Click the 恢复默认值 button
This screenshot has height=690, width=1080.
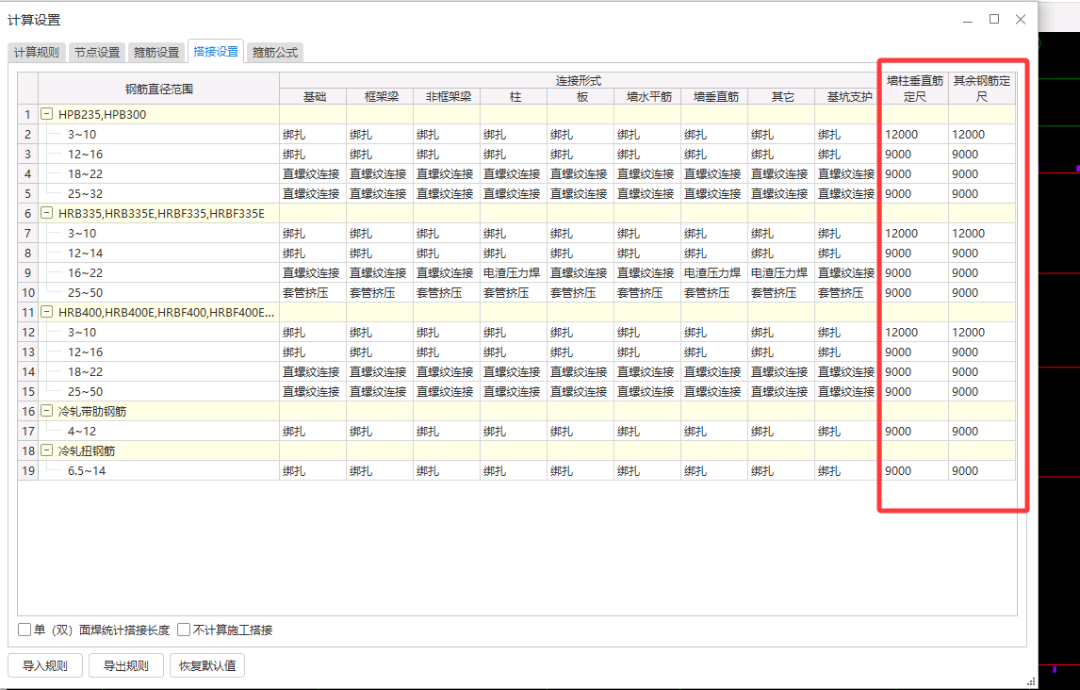[207, 666]
